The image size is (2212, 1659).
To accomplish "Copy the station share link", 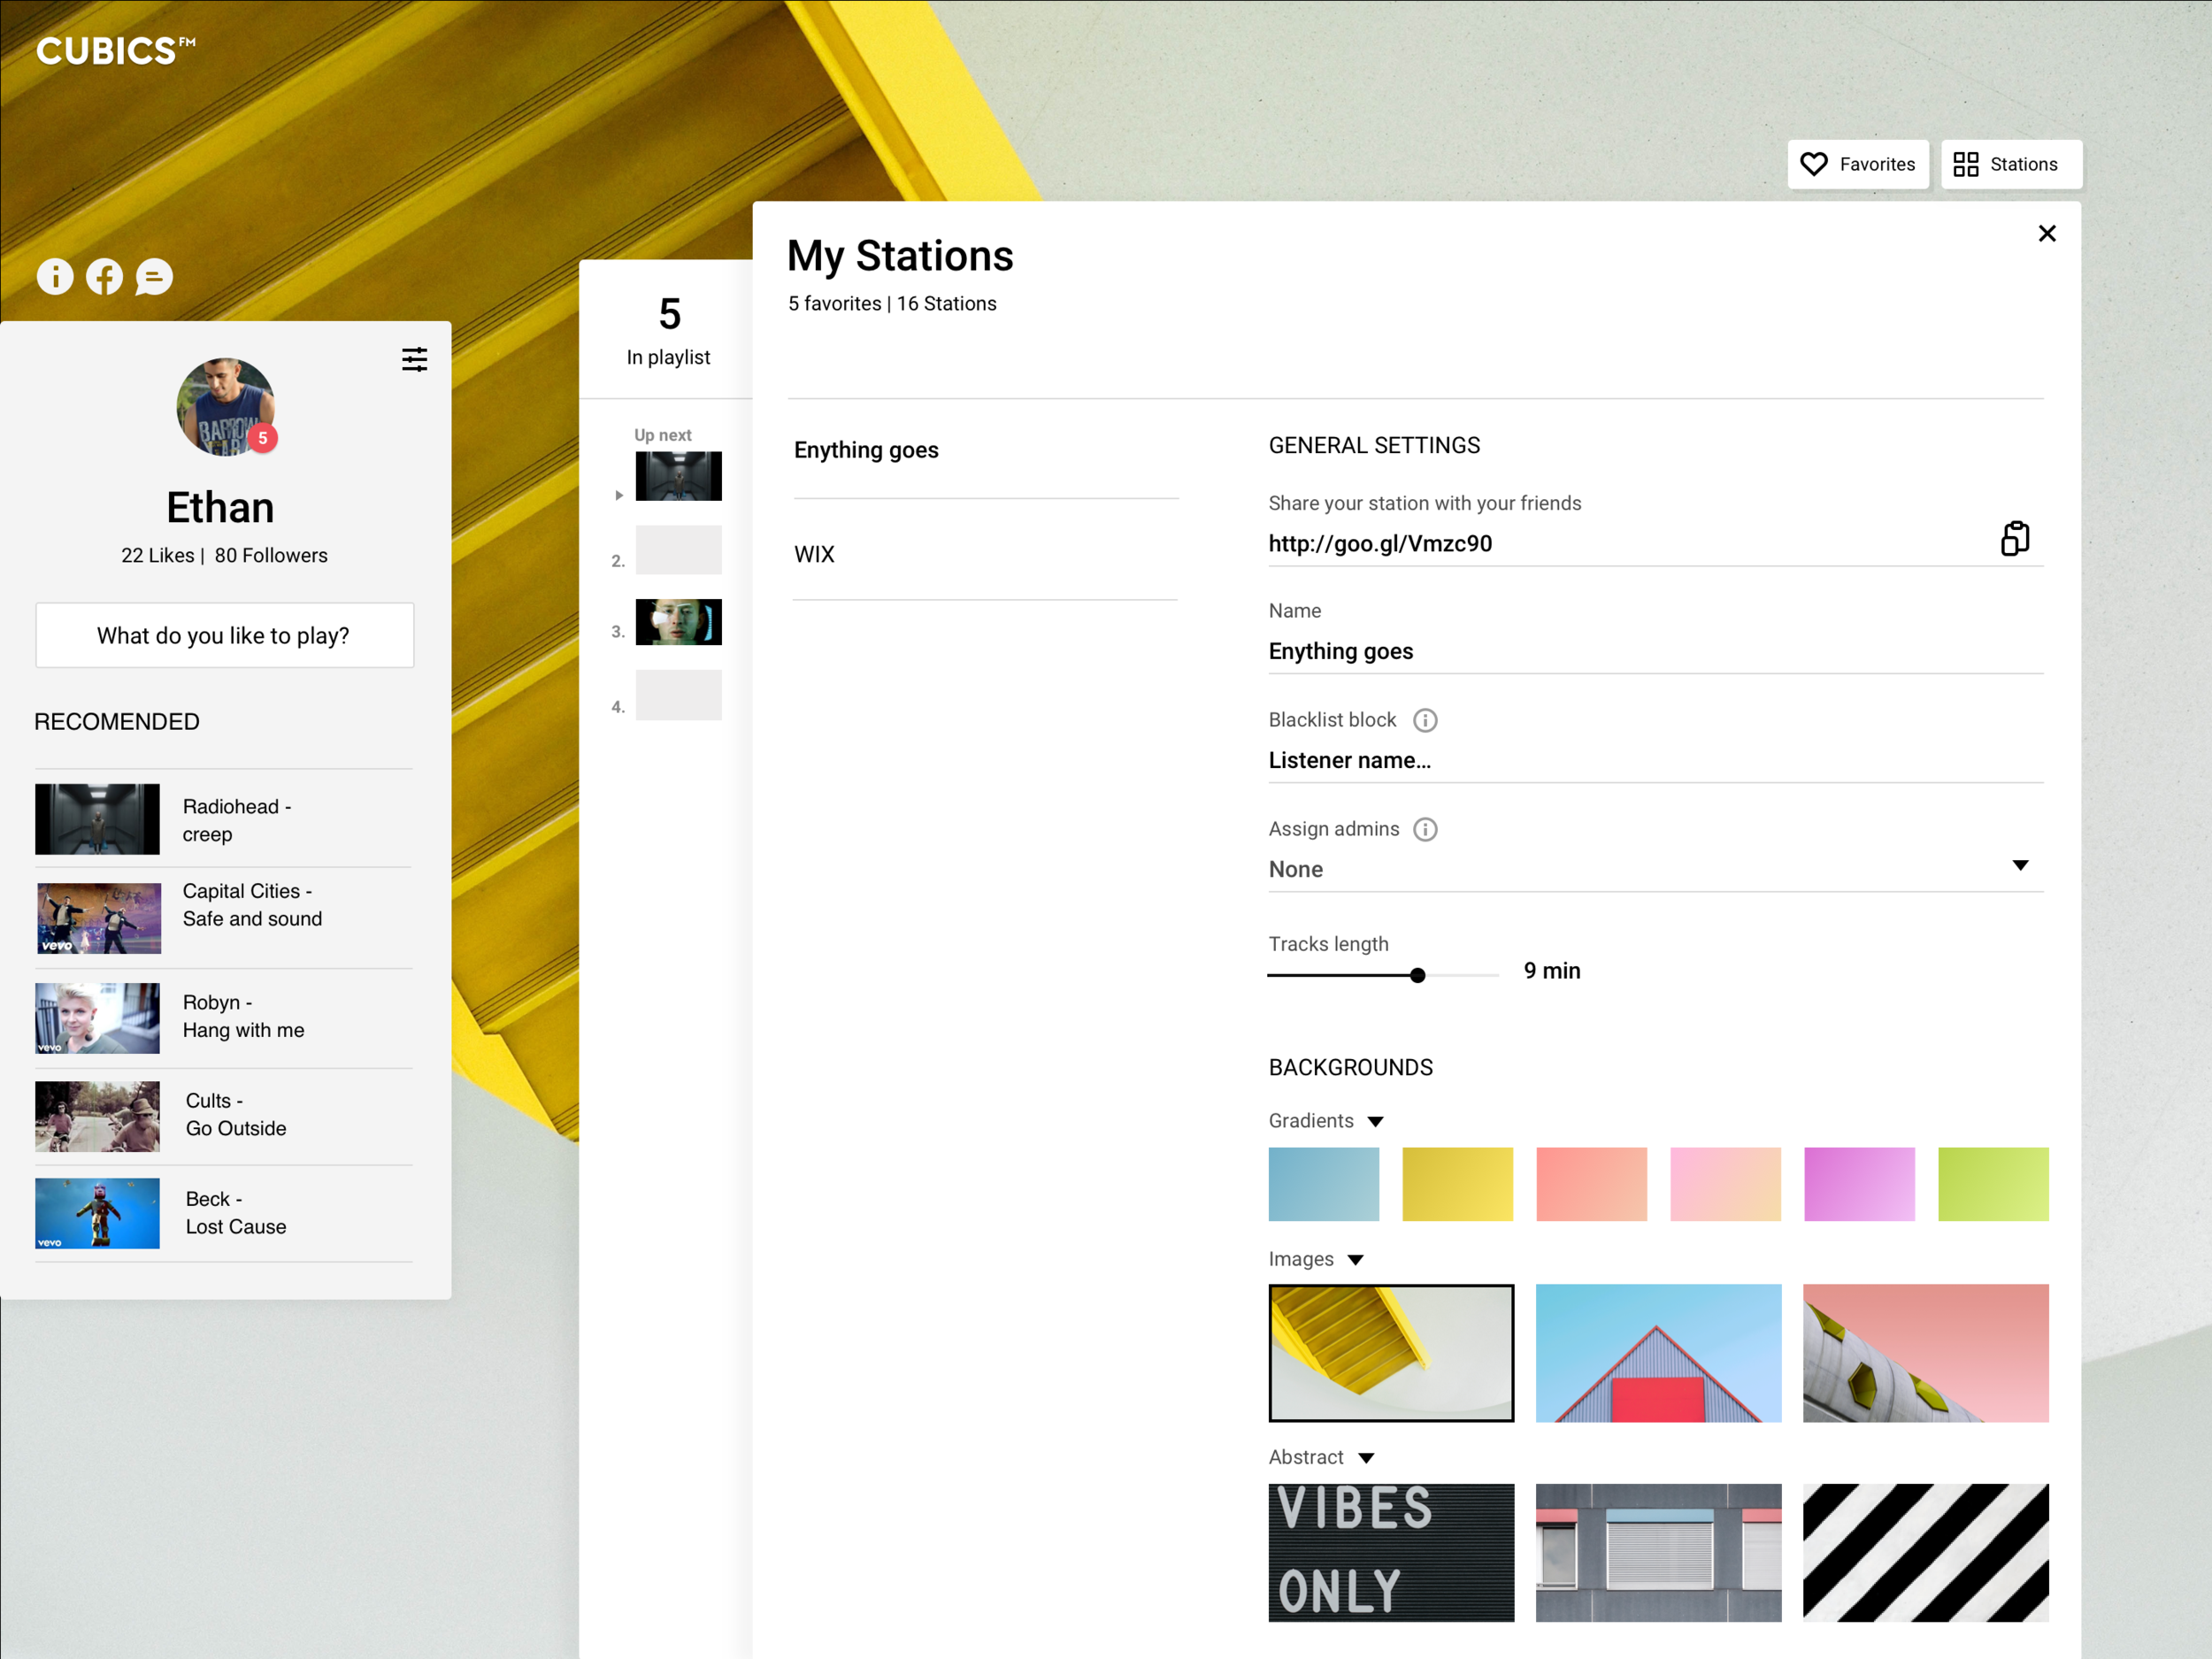I will 2014,539.
